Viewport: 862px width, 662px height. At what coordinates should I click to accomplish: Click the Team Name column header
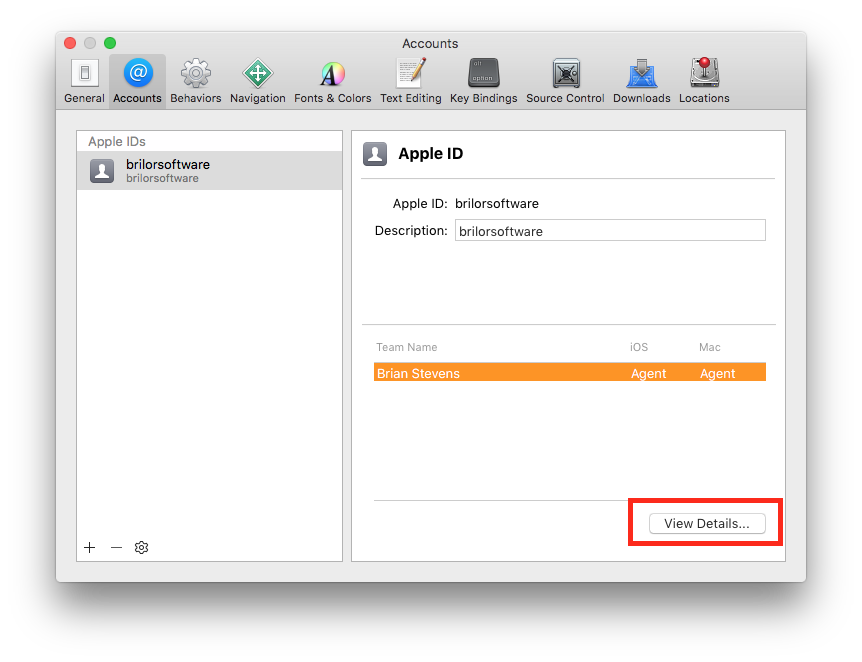click(x=407, y=347)
